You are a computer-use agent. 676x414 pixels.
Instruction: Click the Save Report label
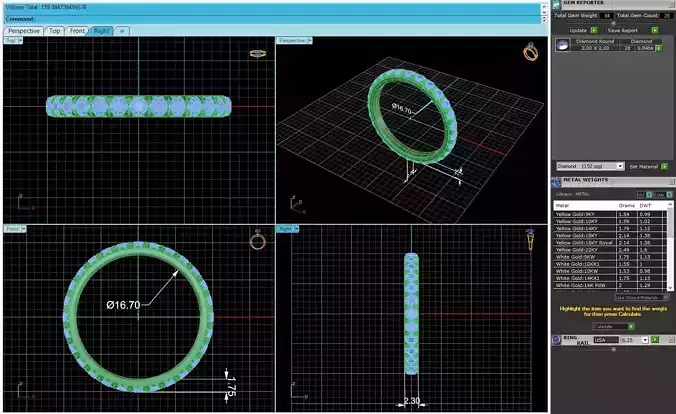point(623,30)
